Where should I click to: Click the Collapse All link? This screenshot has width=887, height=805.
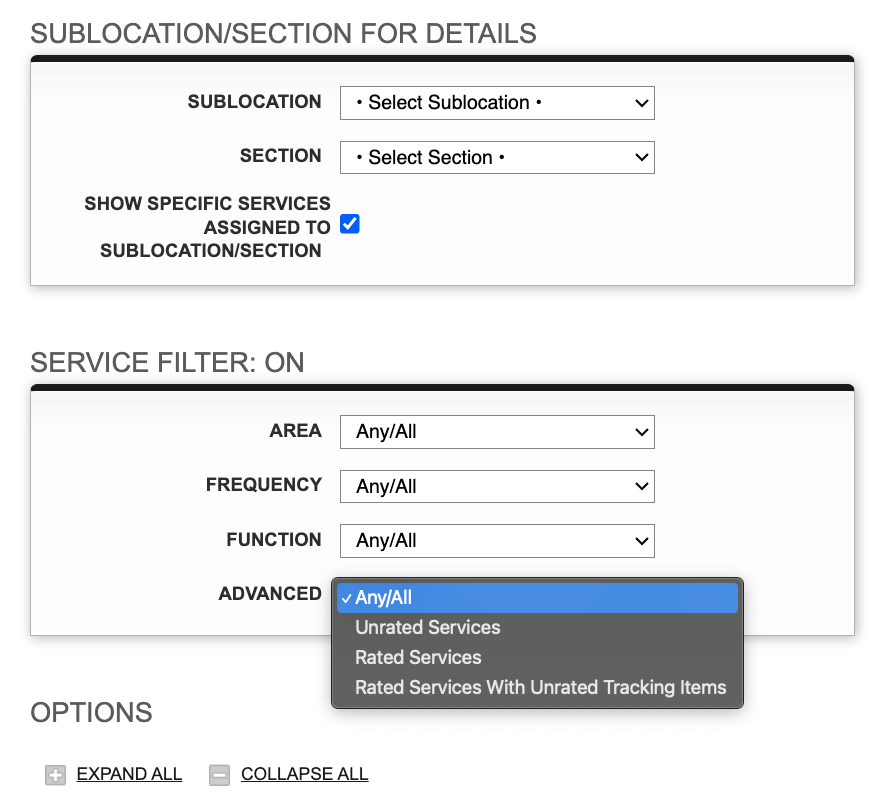point(305,774)
